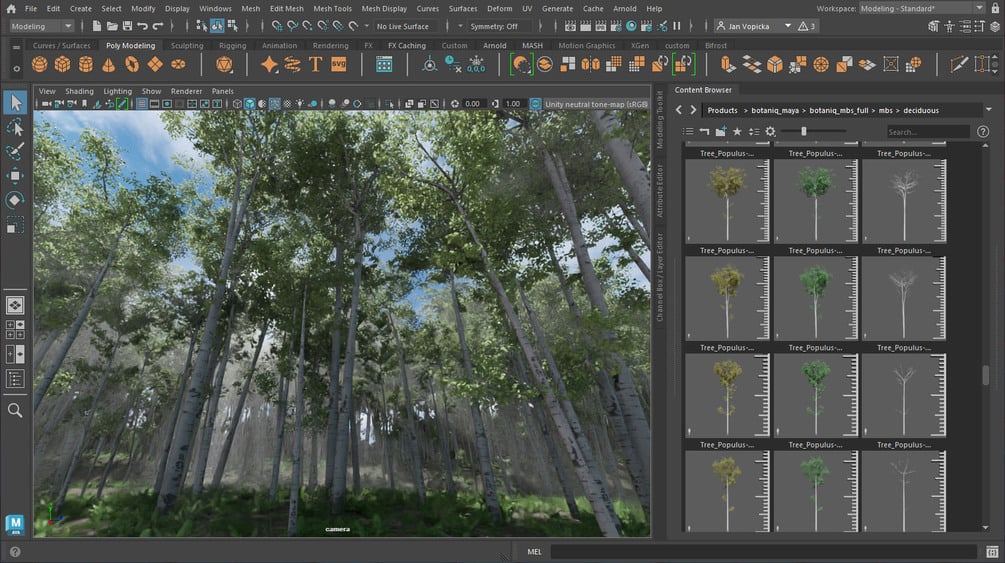Create a polygon cube from shelf
This screenshot has width=1005, height=563.
pos(62,64)
